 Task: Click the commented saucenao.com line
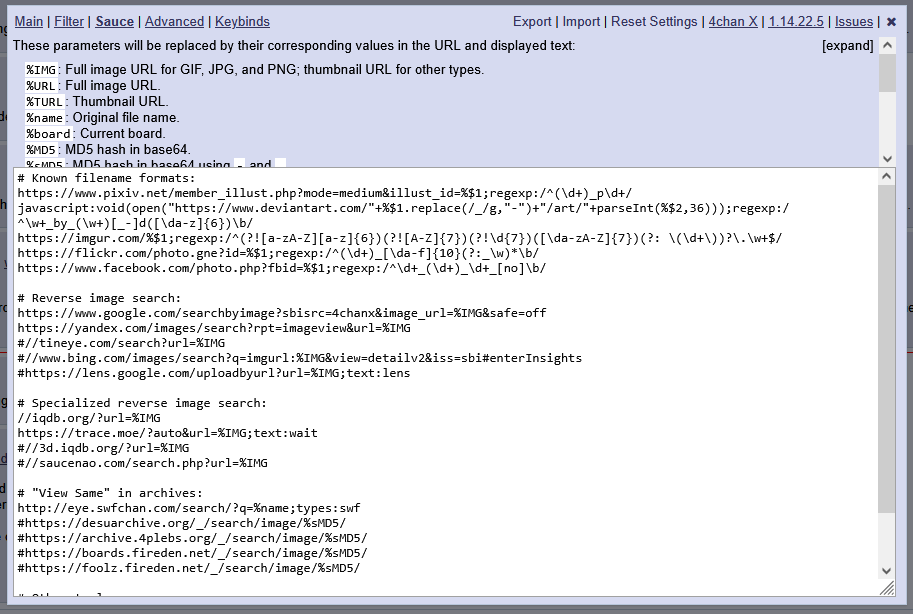[x=143, y=463]
